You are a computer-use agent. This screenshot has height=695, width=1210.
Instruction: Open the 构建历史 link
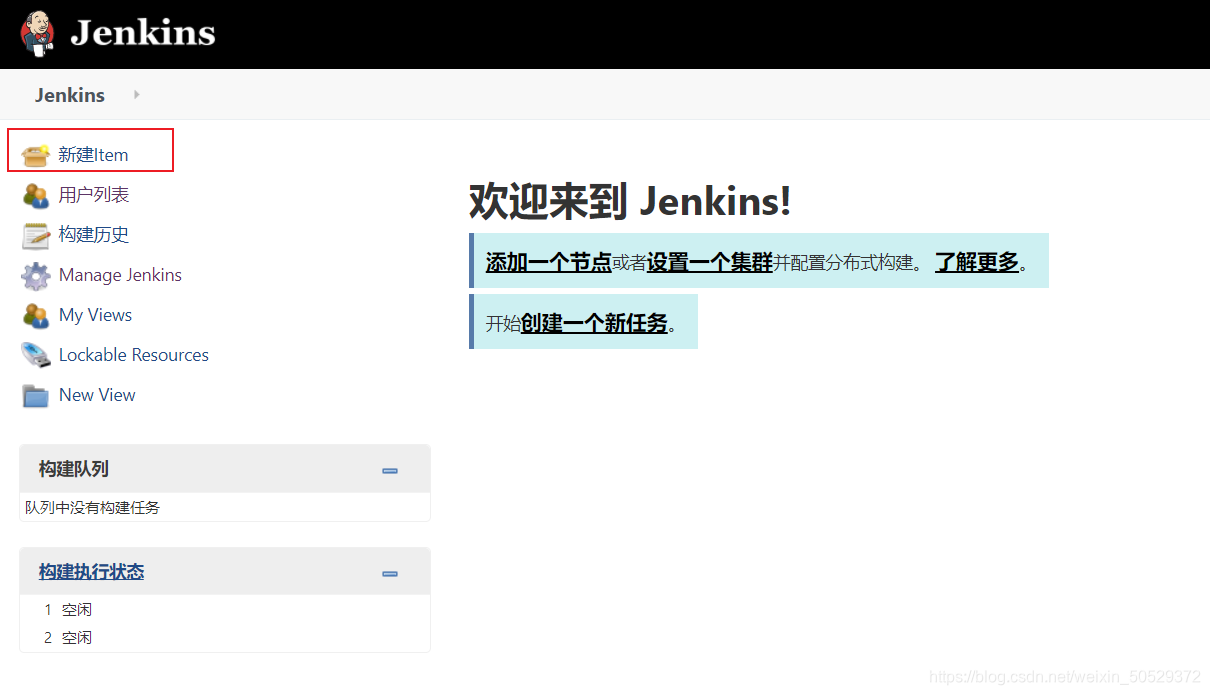coord(94,235)
